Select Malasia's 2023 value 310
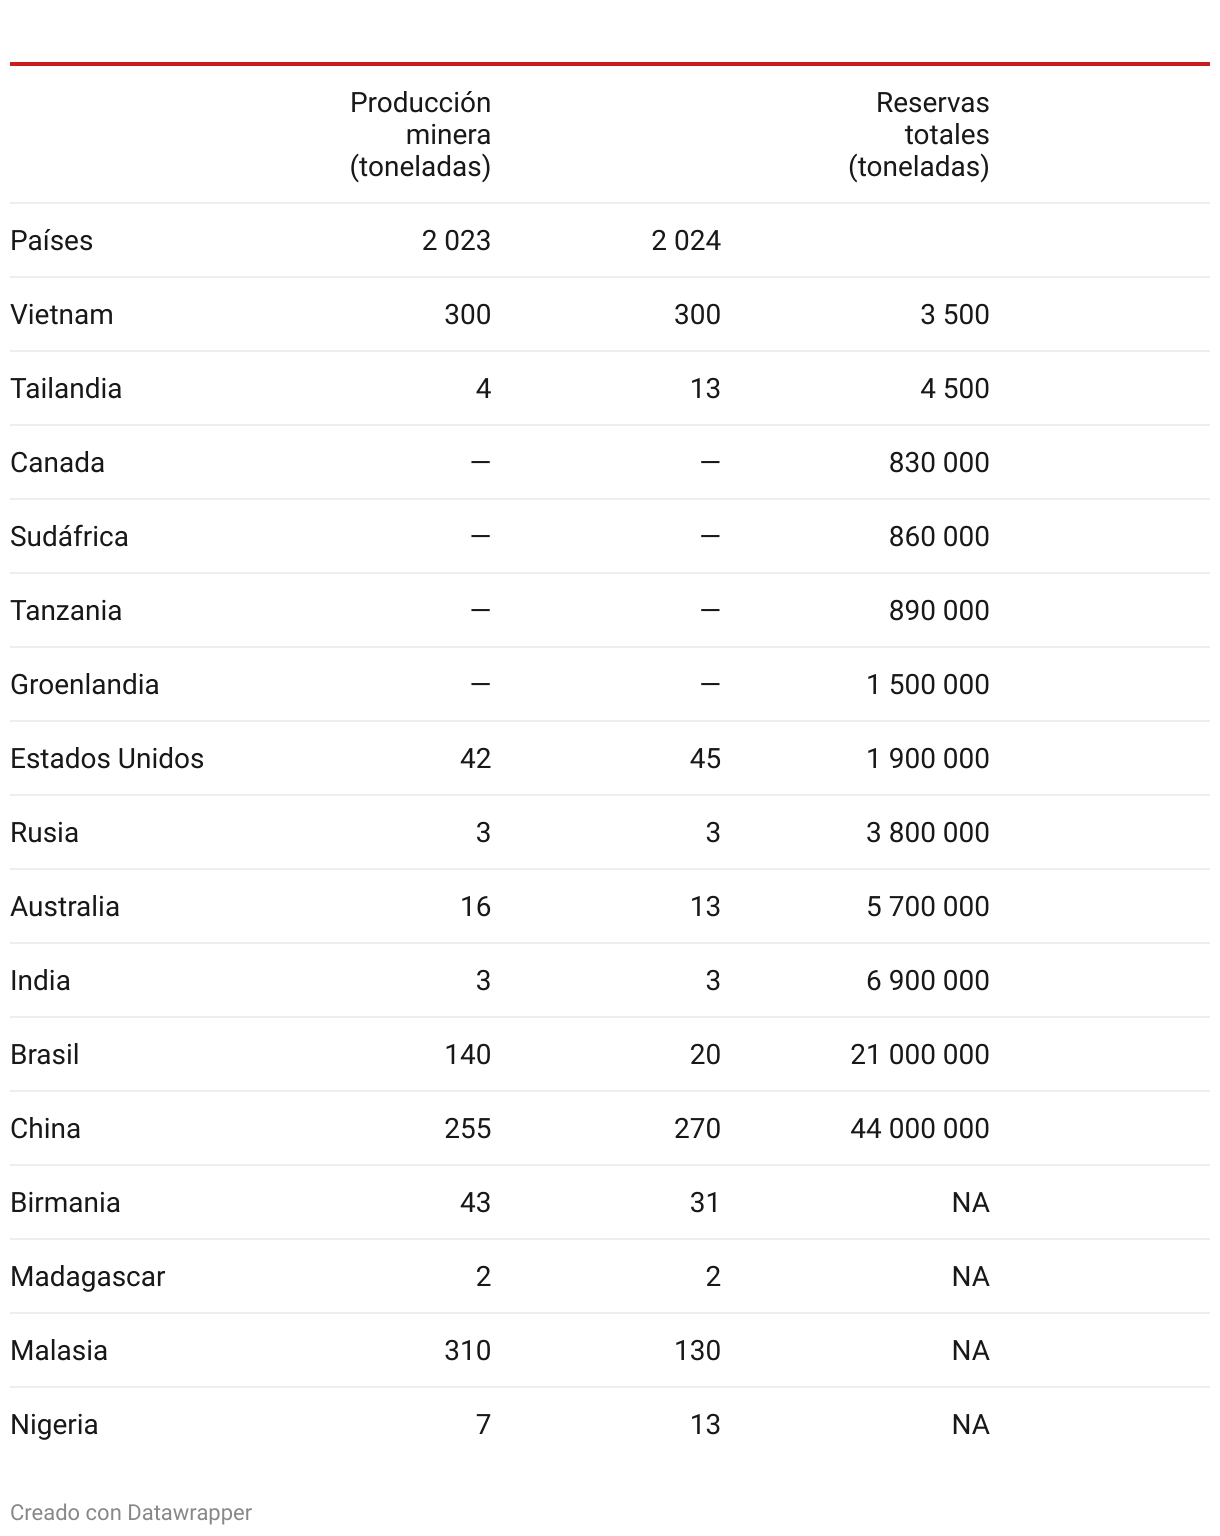Image resolution: width=1220 pixels, height=1536 pixels. pos(468,1350)
